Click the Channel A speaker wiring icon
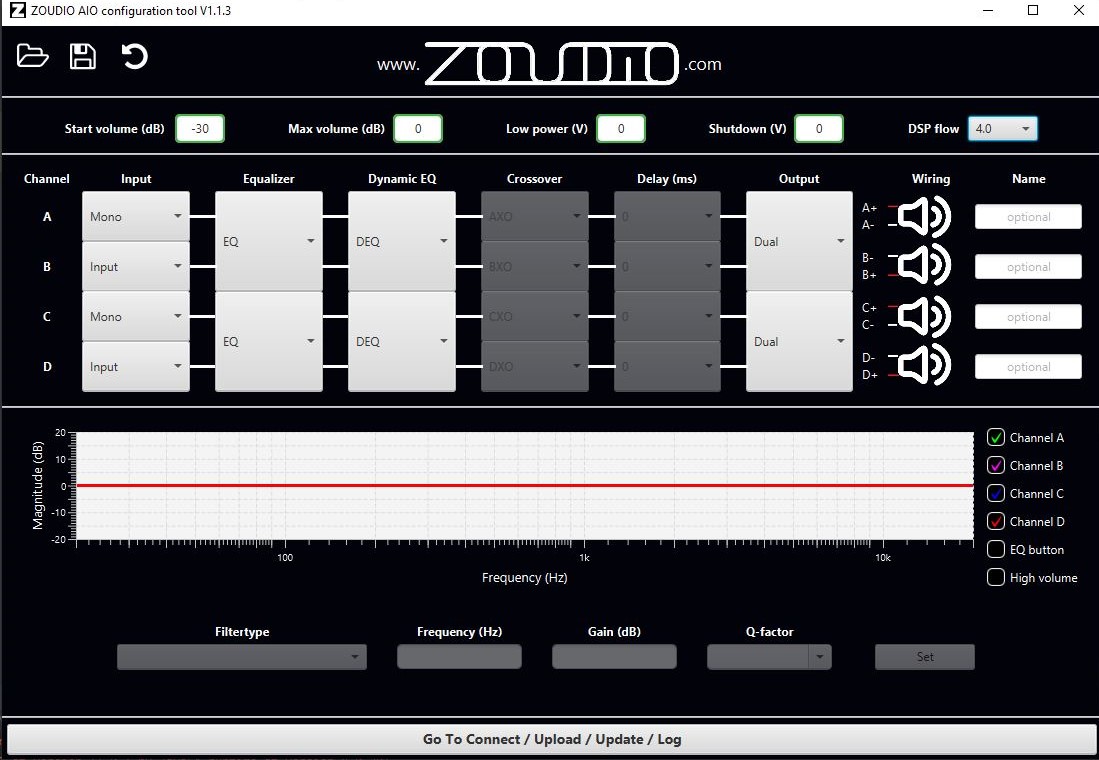1099x760 pixels. point(924,217)
